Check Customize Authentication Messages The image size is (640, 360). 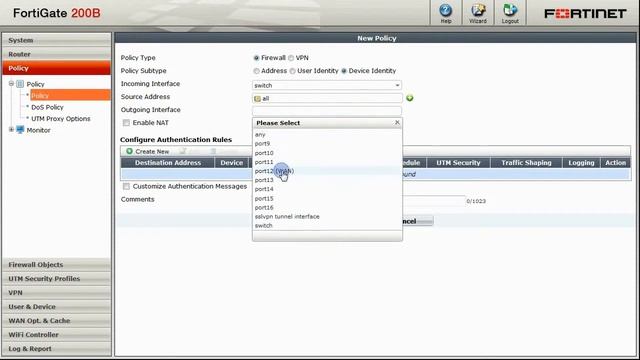(126, 187)
